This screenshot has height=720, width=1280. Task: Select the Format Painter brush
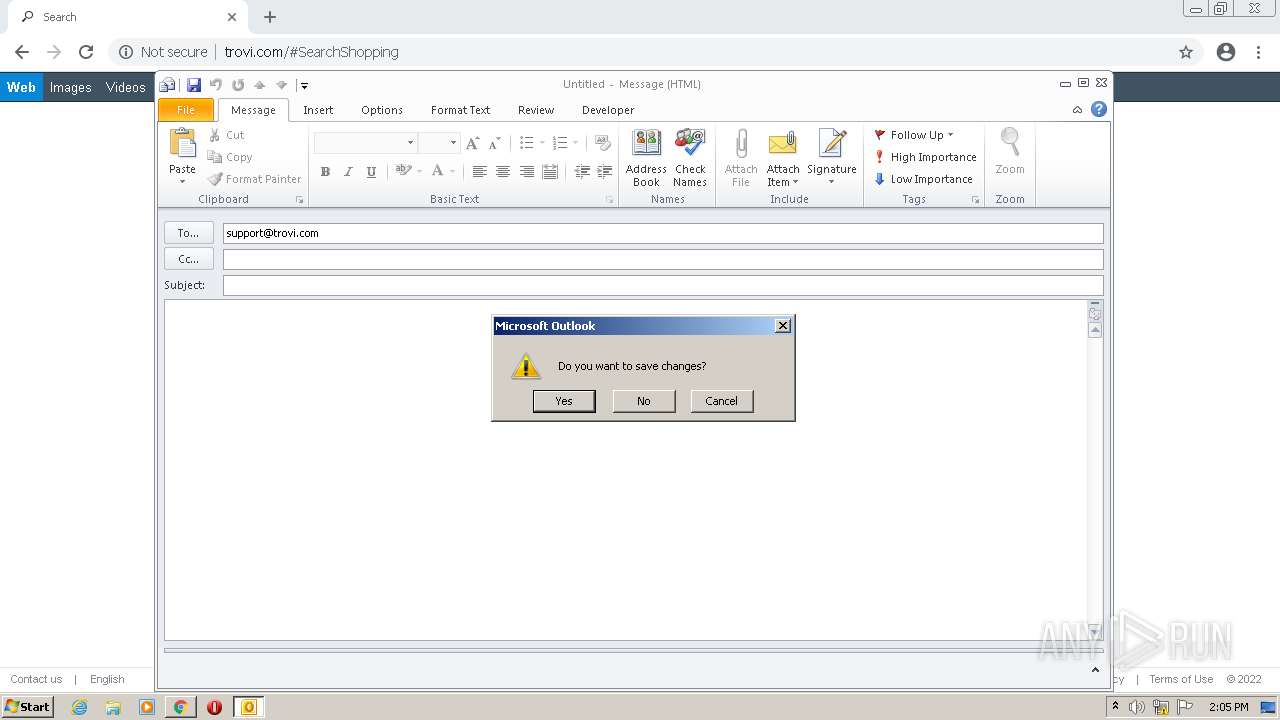click(x=214, y=179)
